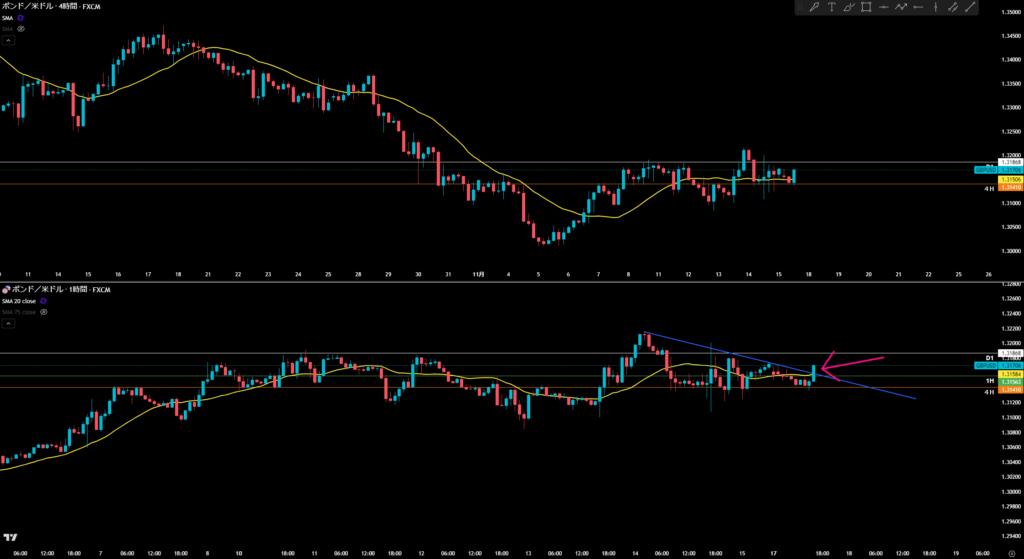Select the vertical line tool
Viewport: 1024px width, 559px height.
[935, 8]
